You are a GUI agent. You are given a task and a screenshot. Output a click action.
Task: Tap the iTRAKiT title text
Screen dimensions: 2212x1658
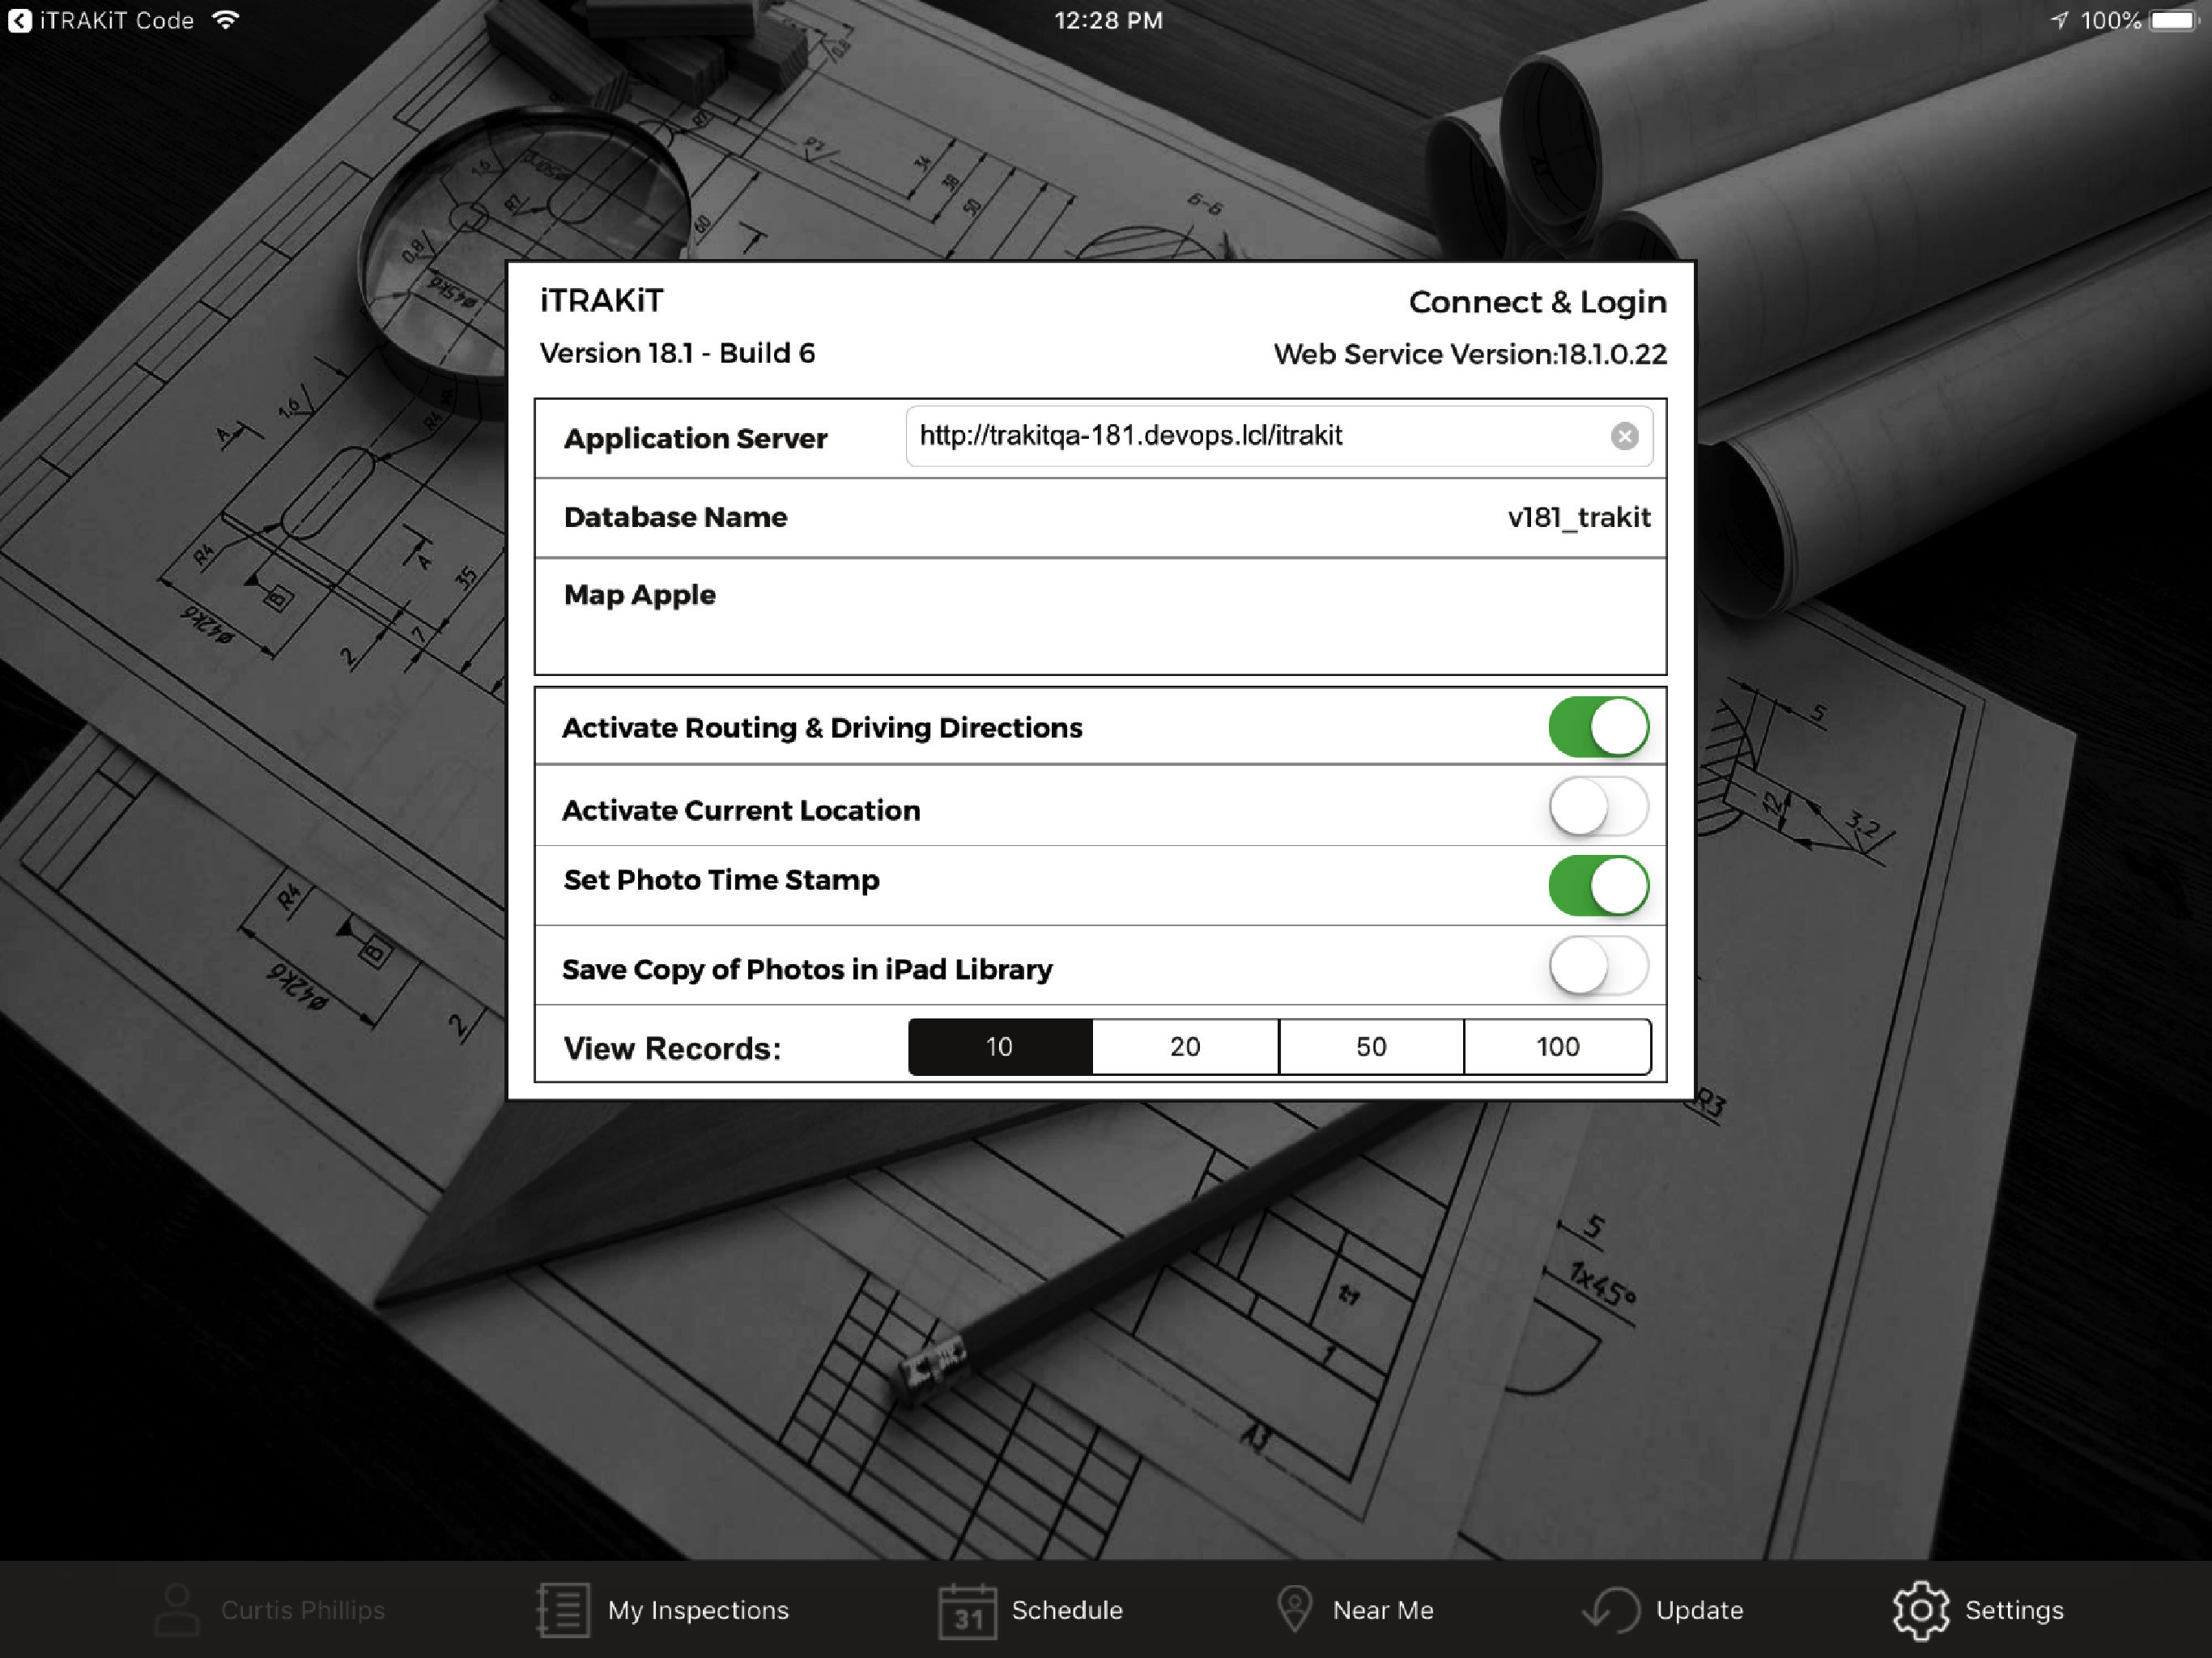pyautogui.click(x=601, y=301)
